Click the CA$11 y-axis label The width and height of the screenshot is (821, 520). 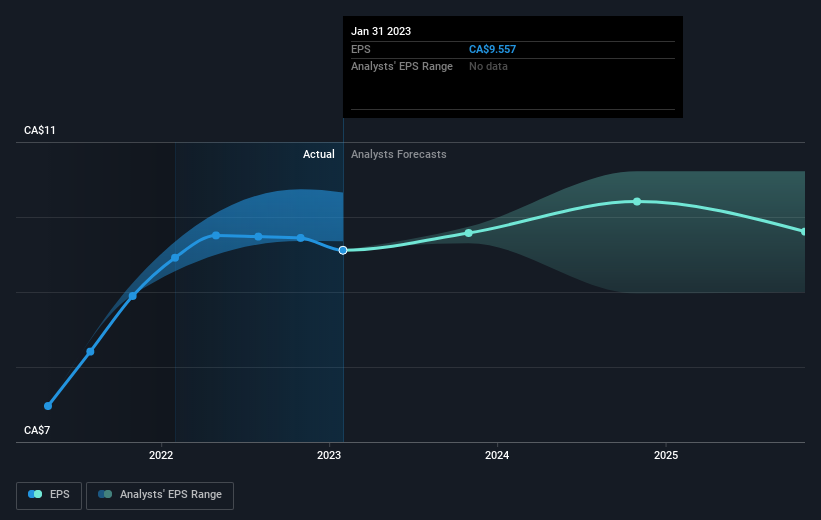[40, 130]
